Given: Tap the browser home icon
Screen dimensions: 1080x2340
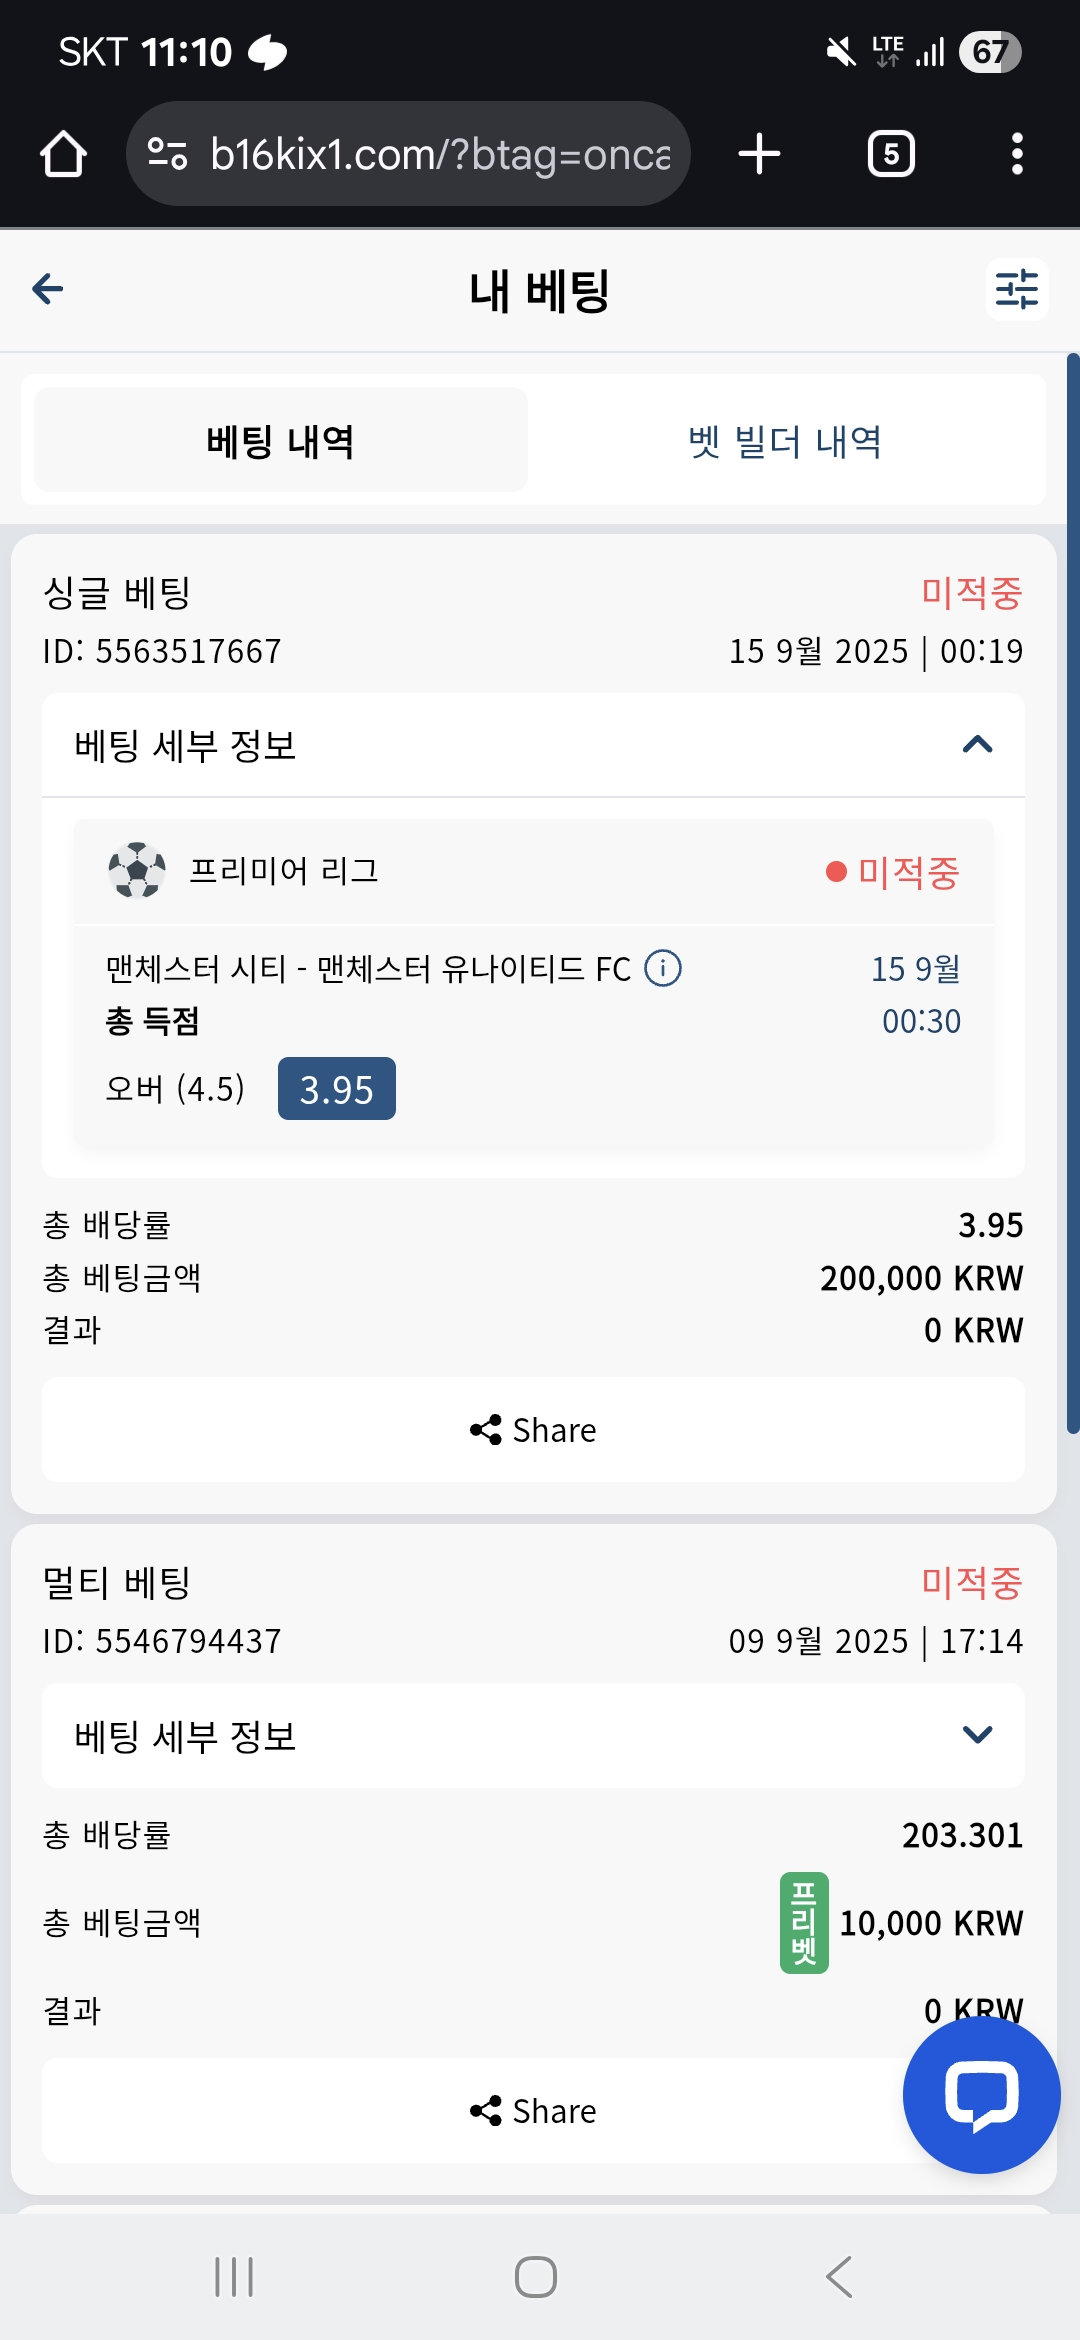Looking at the screenshot, I should coord(63,154).
